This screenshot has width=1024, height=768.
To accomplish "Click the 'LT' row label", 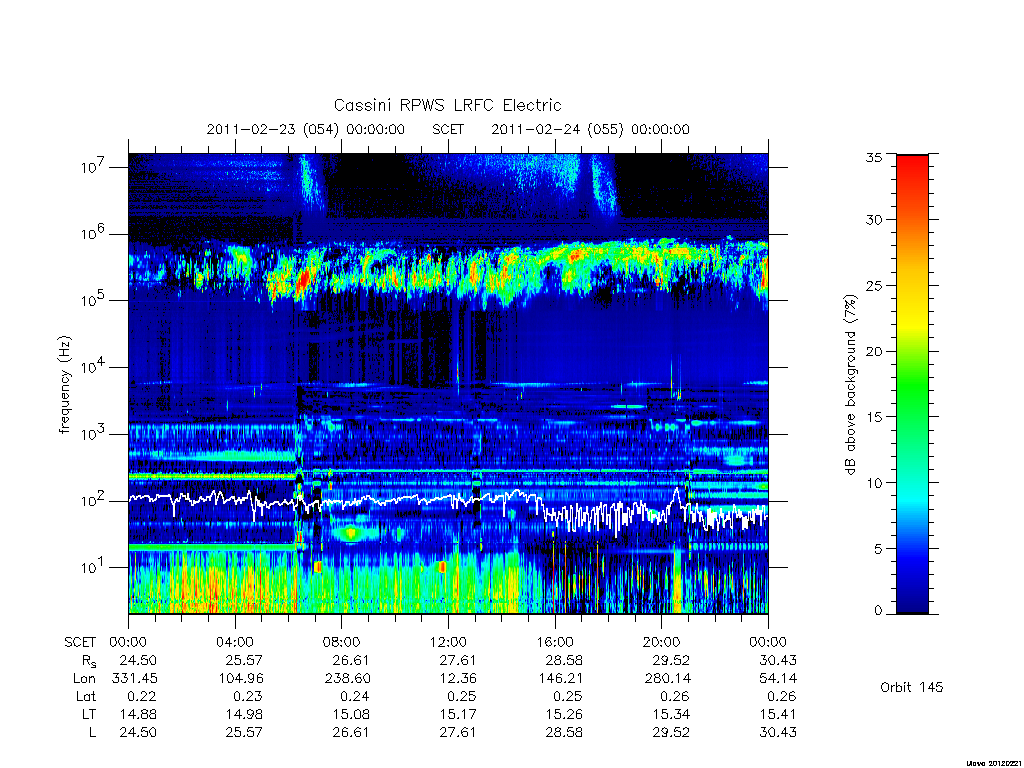I will 89,714.
